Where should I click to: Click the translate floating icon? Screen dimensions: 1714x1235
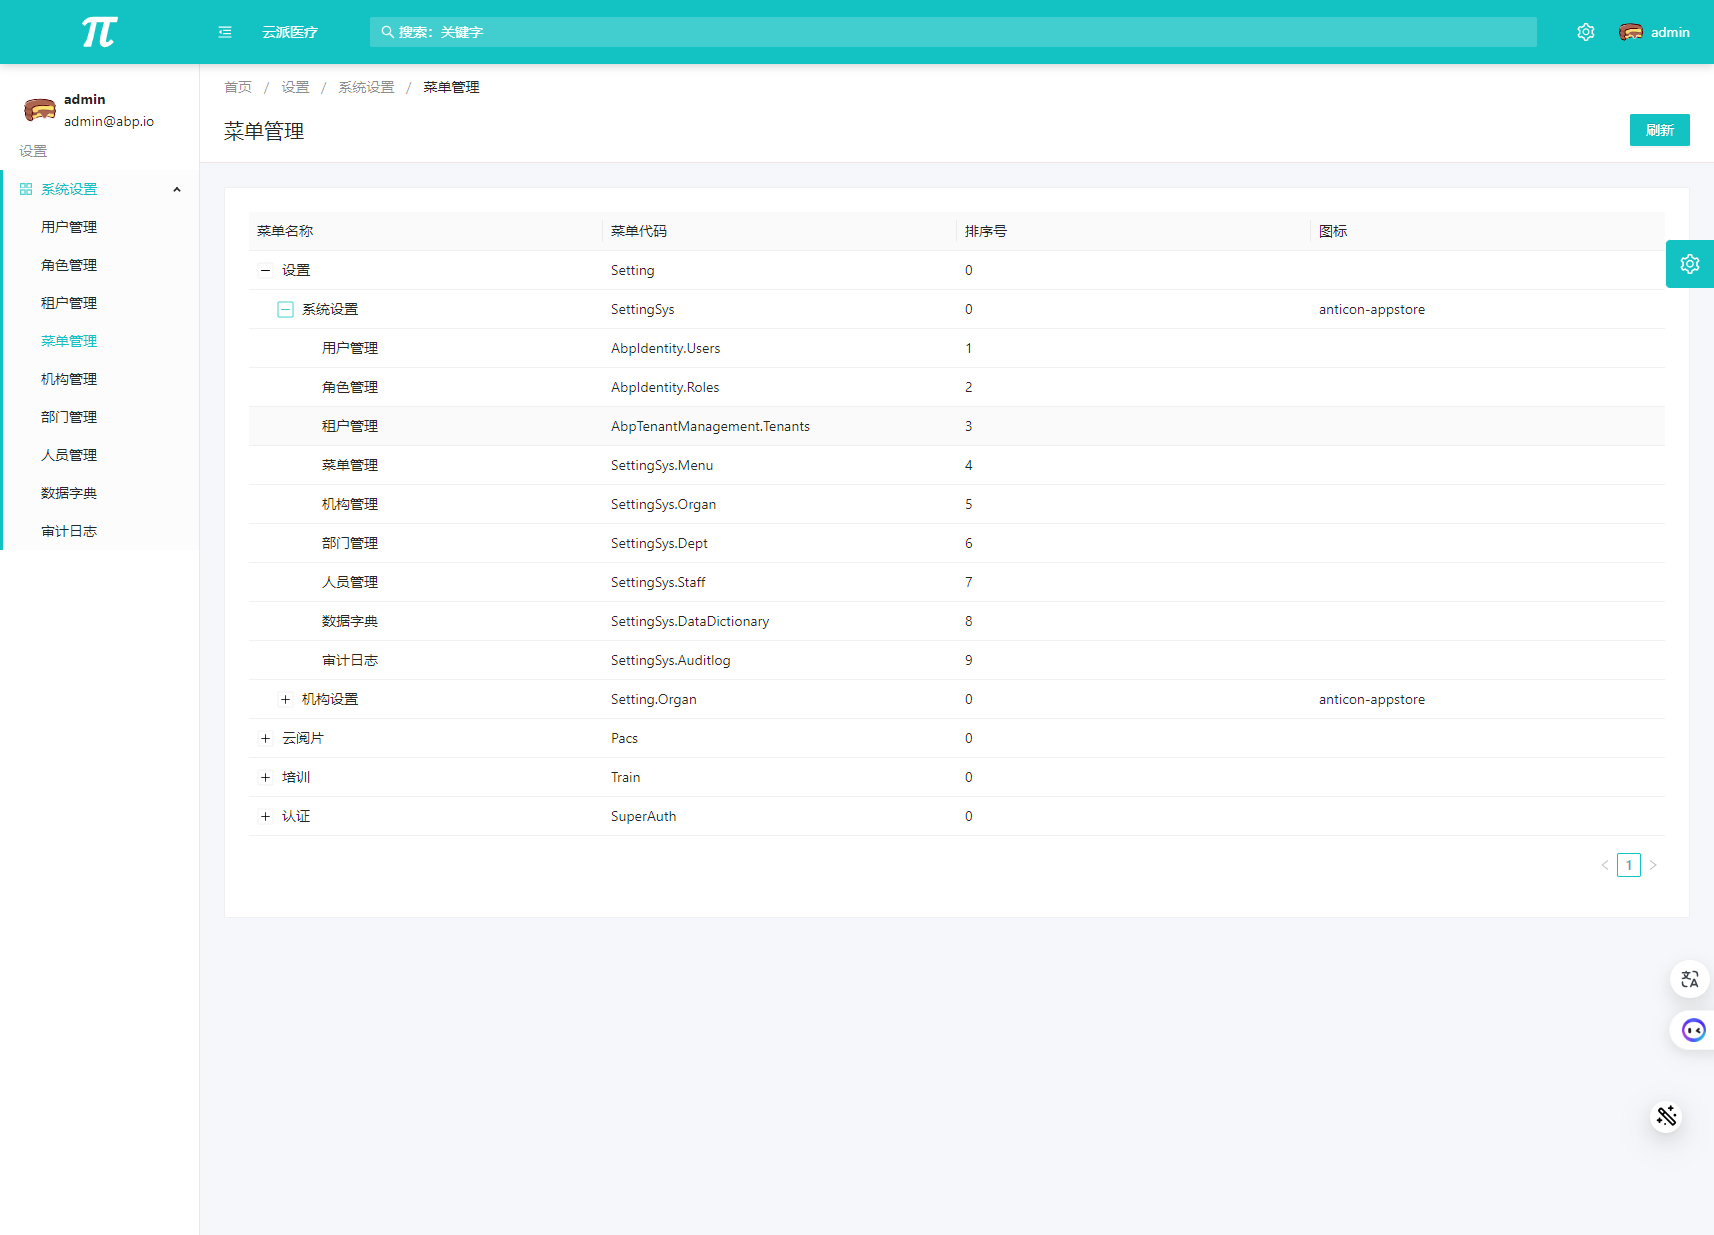(x=1689, y=979)
